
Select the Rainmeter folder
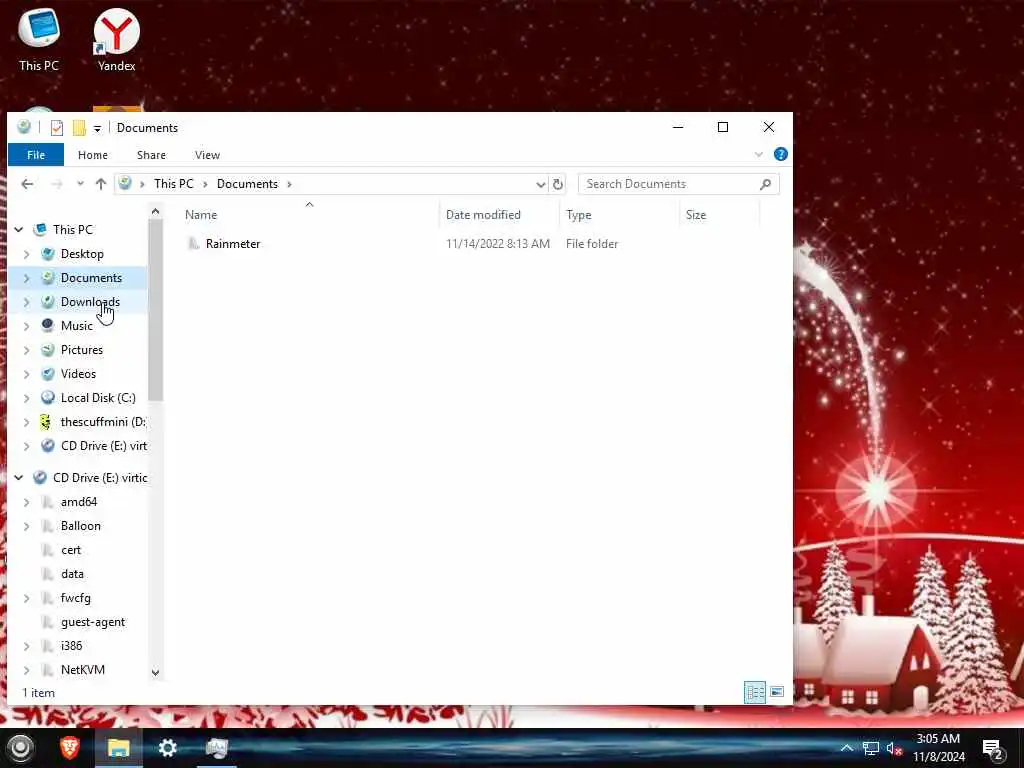pos(232,244)
